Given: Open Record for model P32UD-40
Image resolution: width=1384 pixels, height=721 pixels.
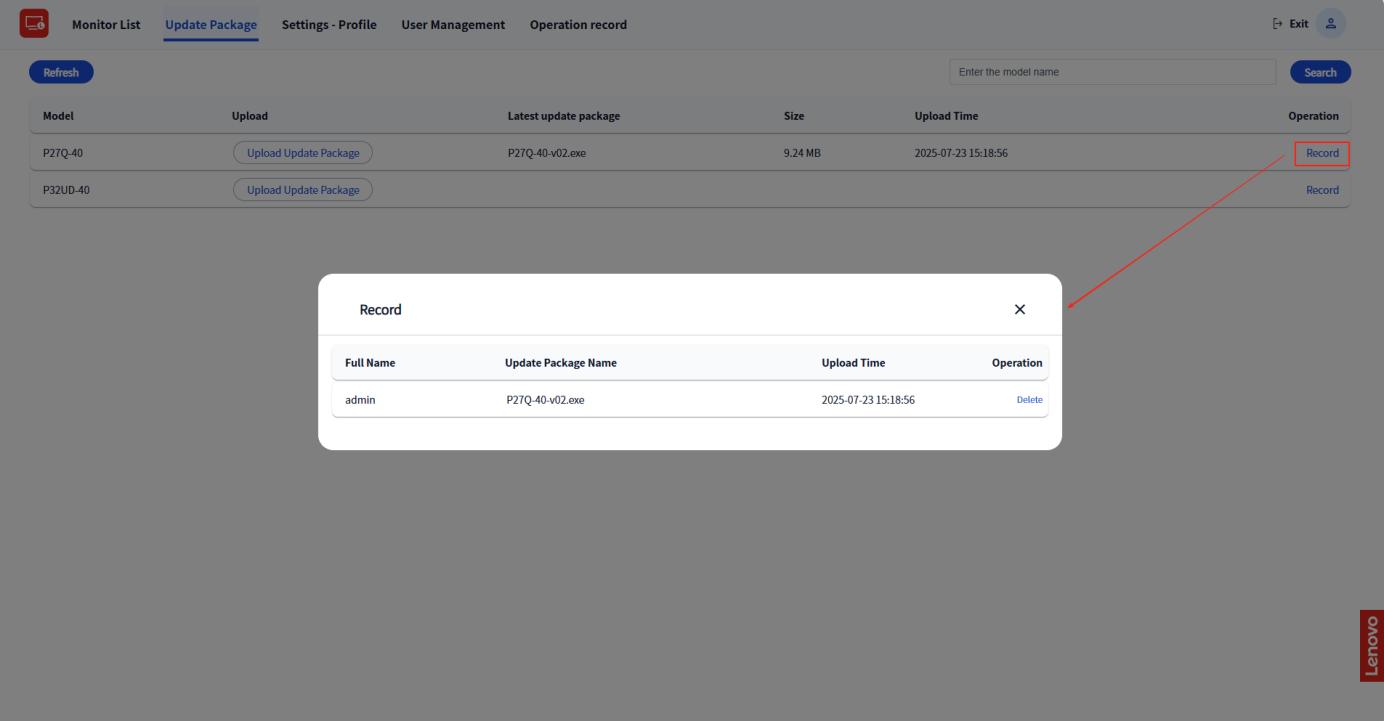Looking at the screenshot, I should pos(1322,190).
